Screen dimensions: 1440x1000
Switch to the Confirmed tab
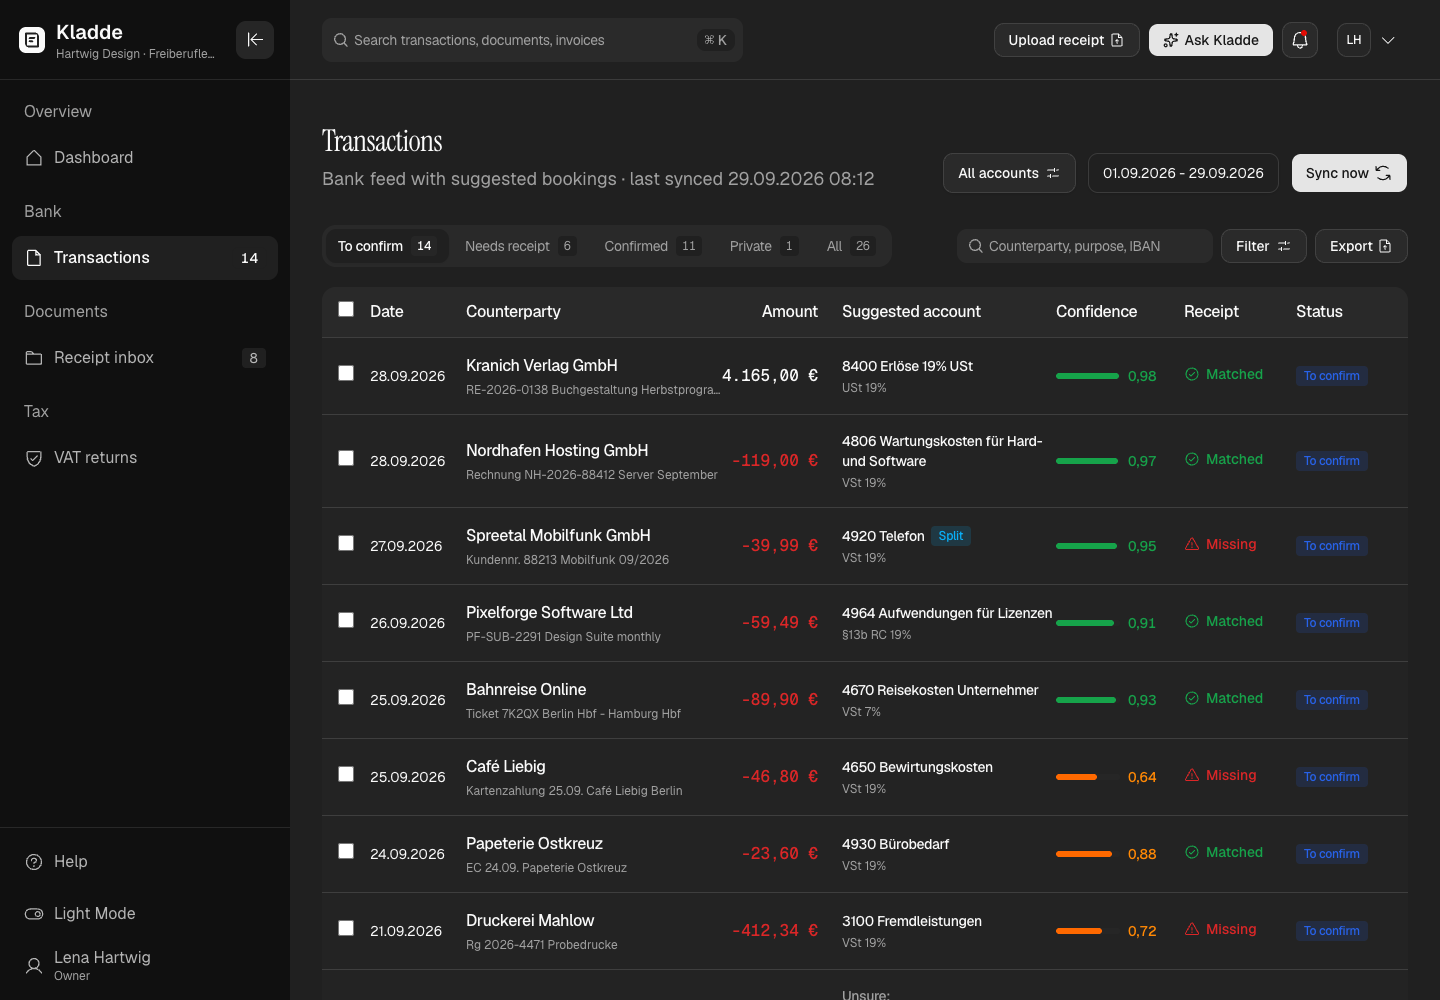click(652, 246)
